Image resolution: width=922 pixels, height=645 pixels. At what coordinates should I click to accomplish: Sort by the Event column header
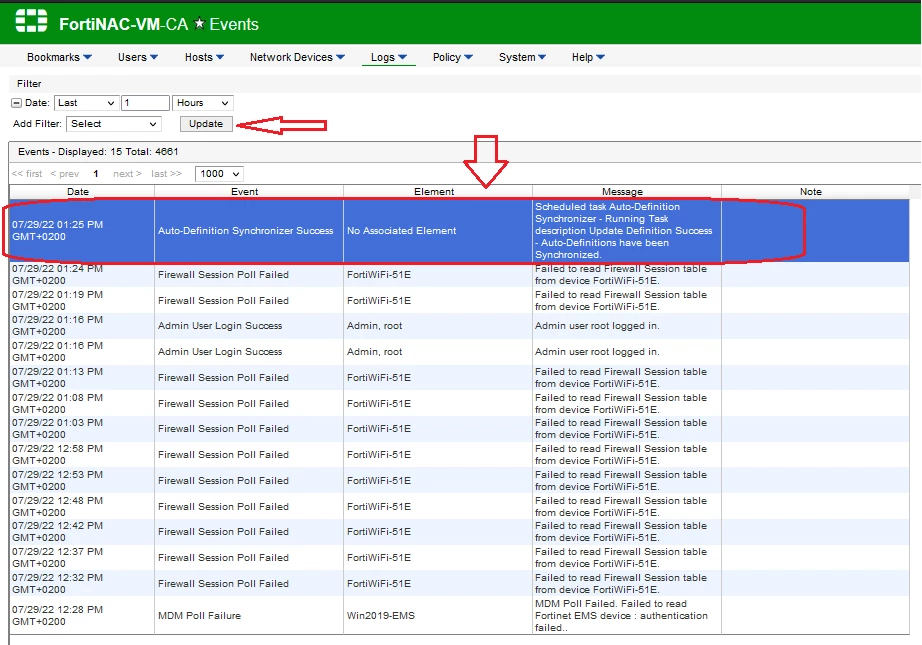coord(245,192)
